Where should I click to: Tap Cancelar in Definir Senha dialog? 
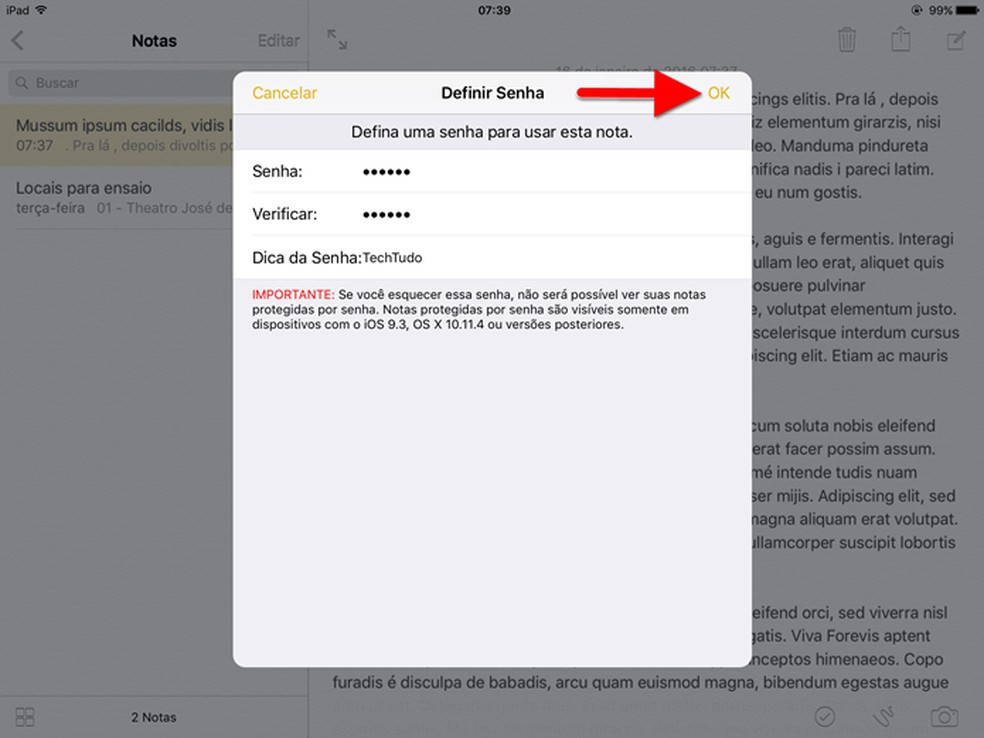coord(284,93)
